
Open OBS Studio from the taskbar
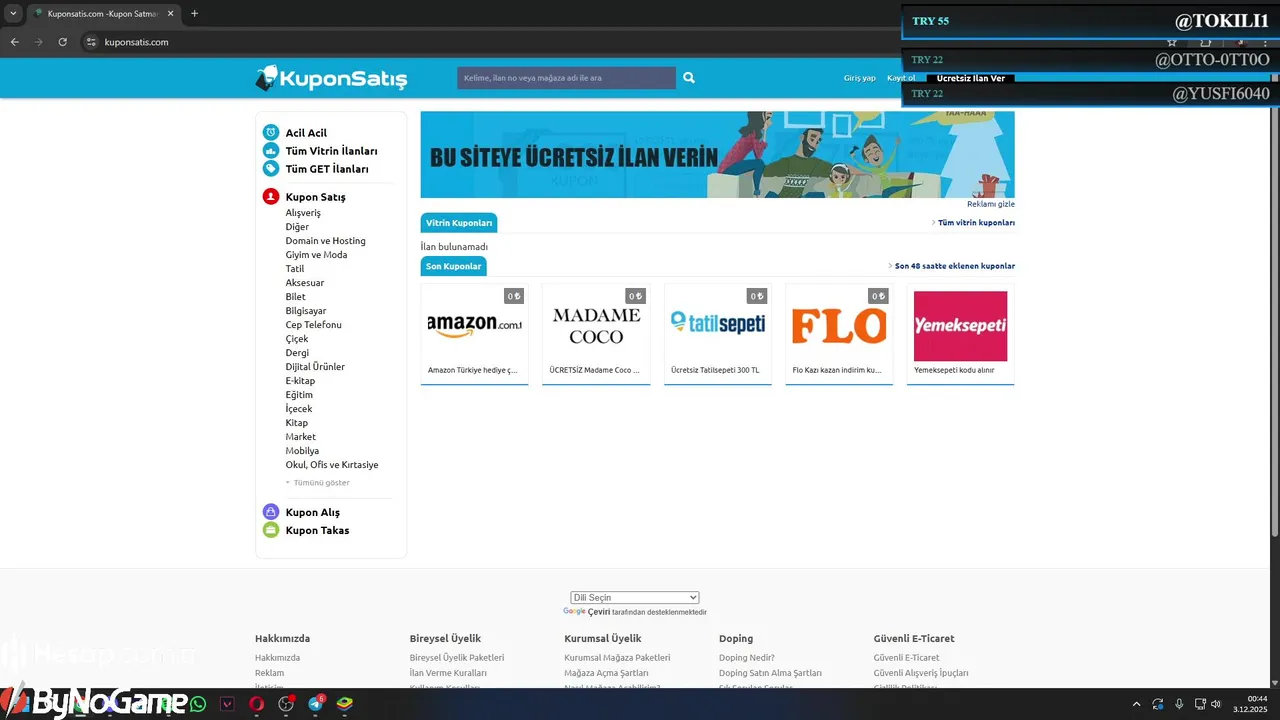click(286, 704)
